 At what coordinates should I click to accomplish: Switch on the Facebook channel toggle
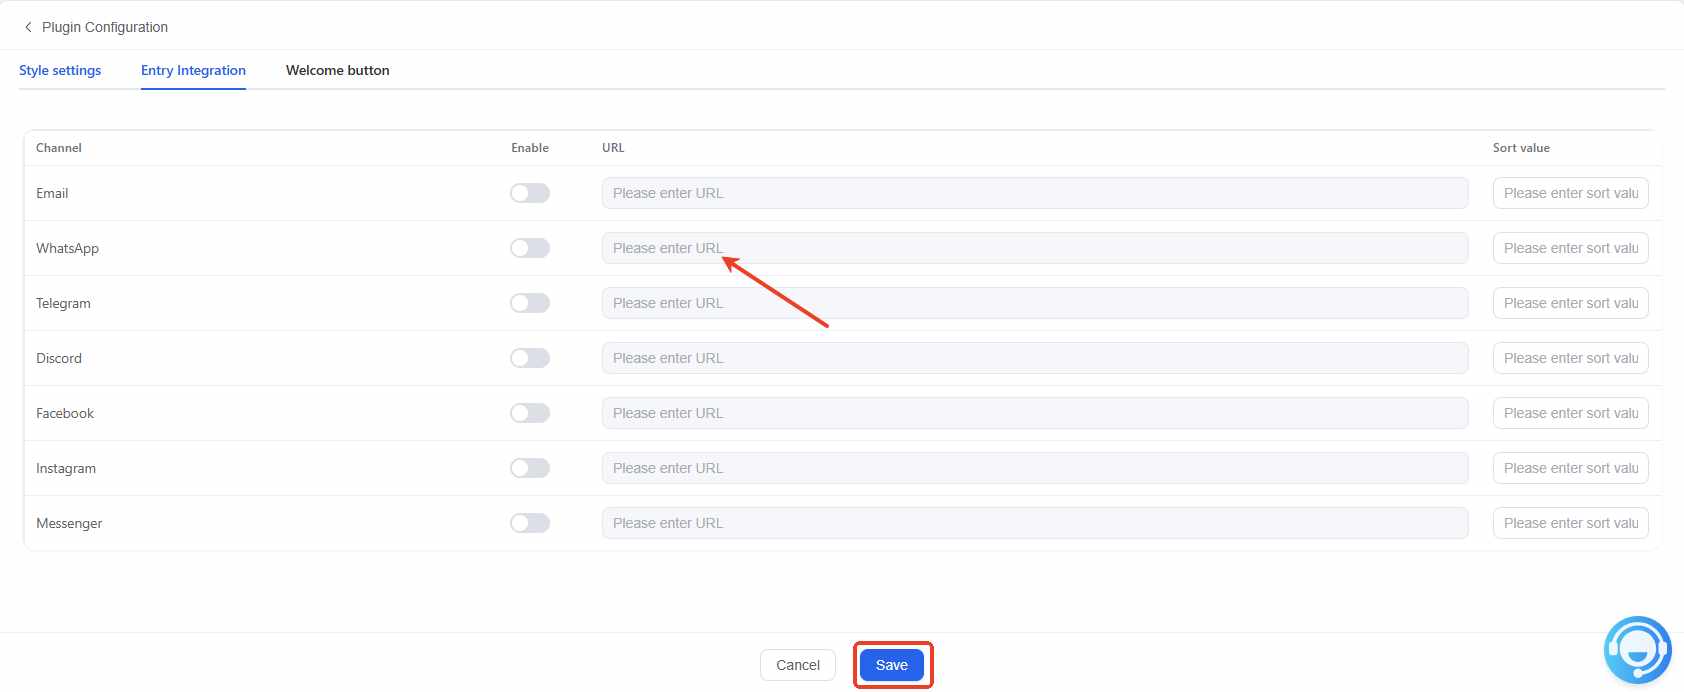coord(530,413)
